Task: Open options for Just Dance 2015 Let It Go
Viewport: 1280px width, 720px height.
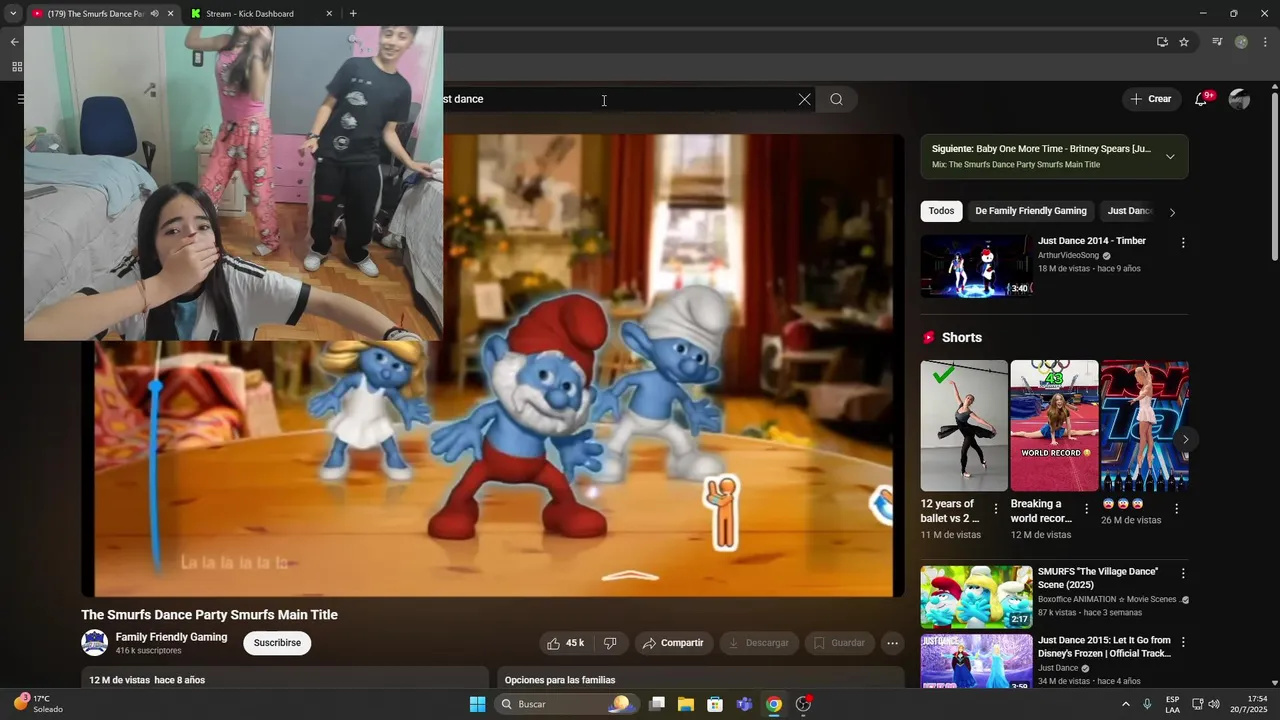Action: (1183, 642)
